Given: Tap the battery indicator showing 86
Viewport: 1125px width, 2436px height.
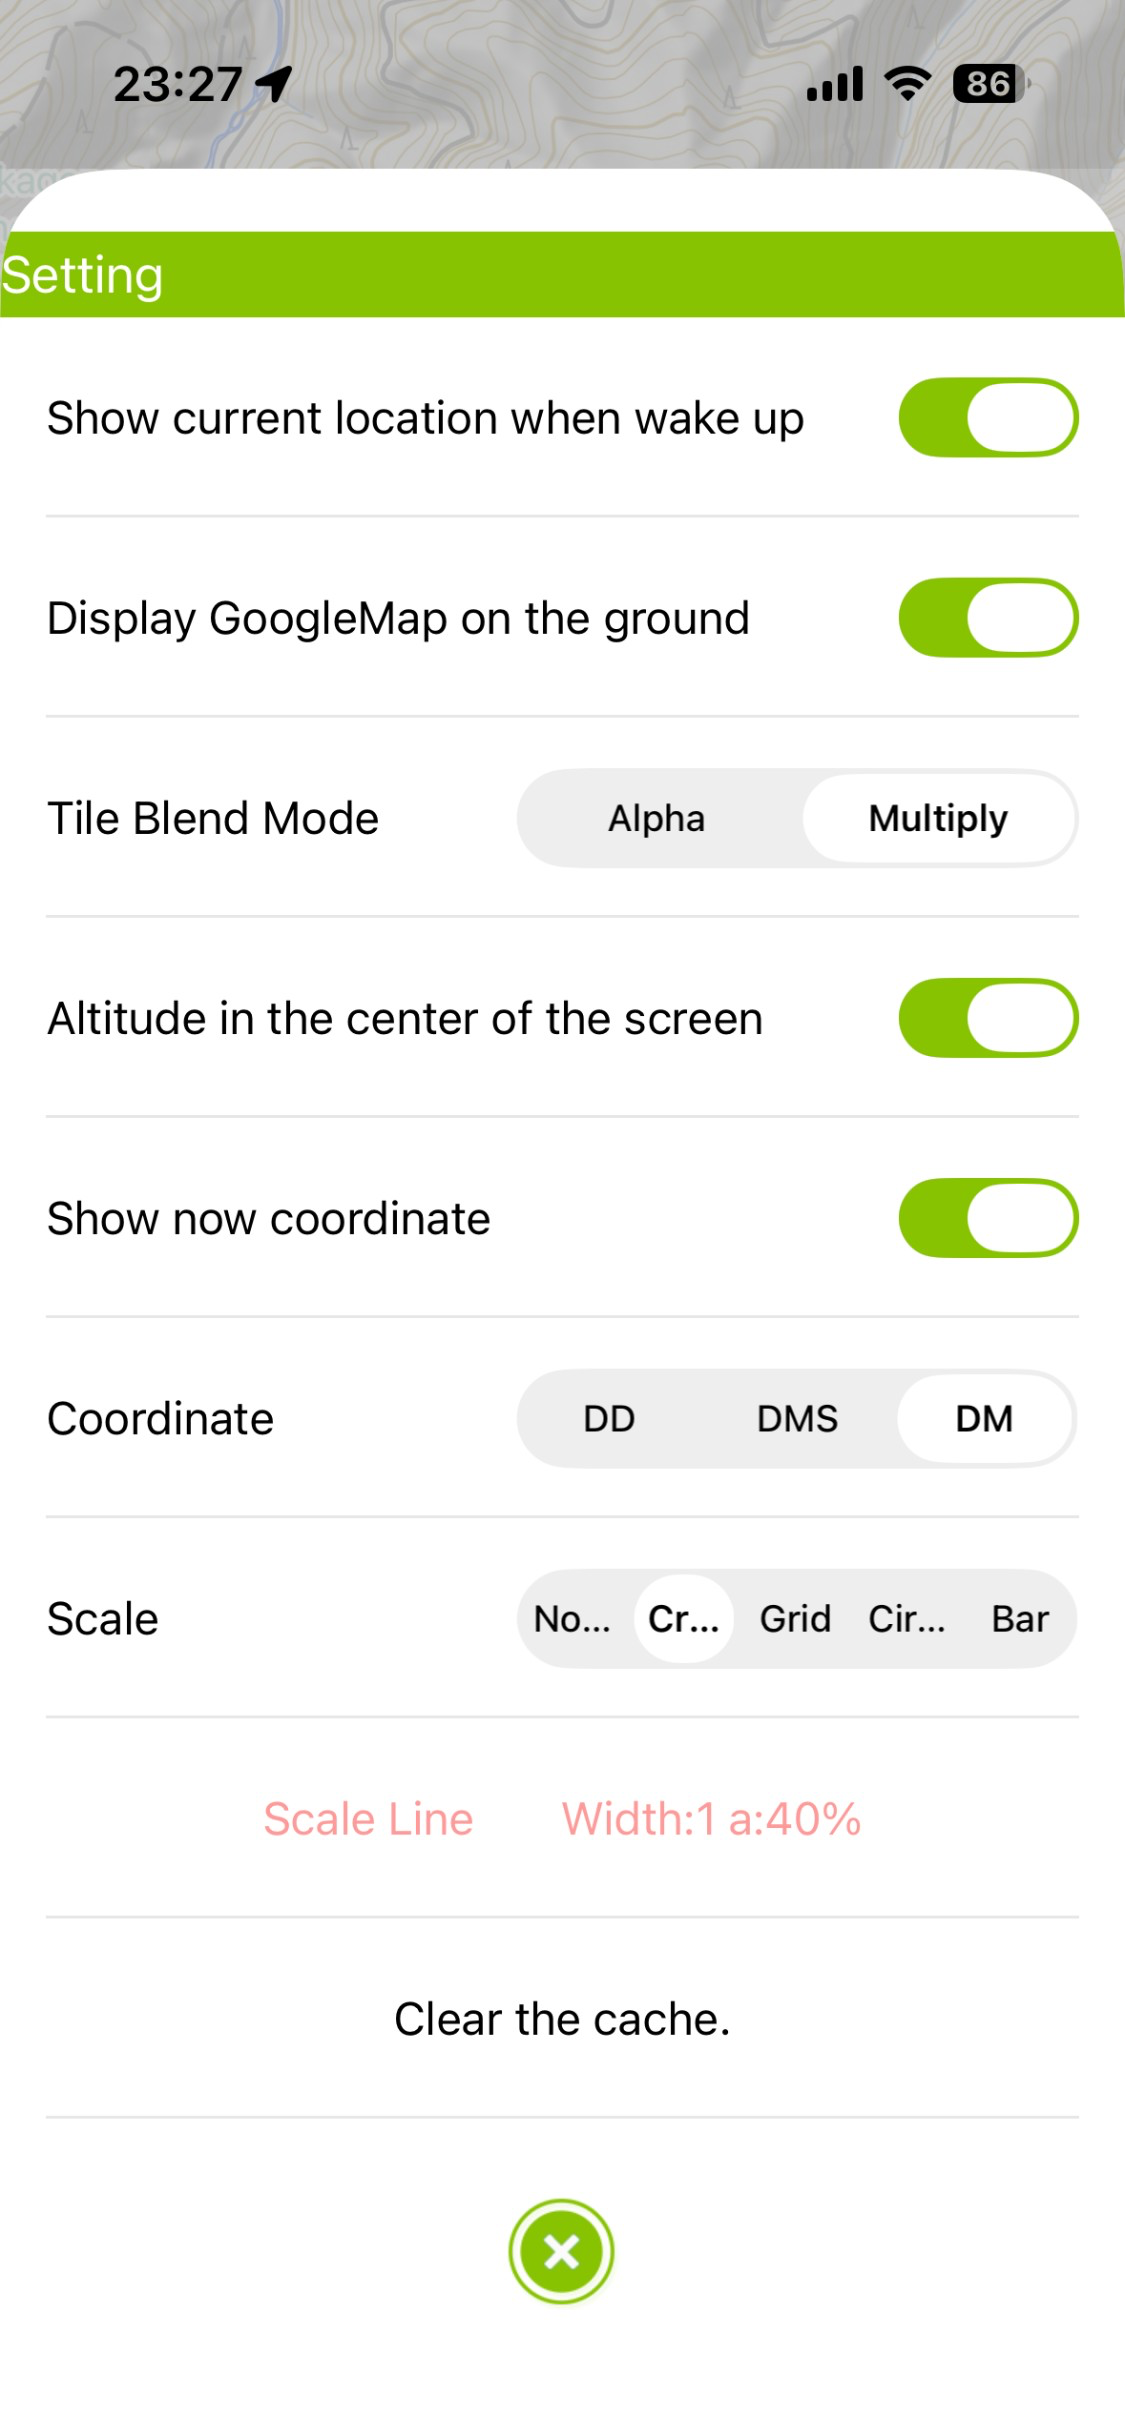Looking at the screenshot, I should (x=991, y=84).
